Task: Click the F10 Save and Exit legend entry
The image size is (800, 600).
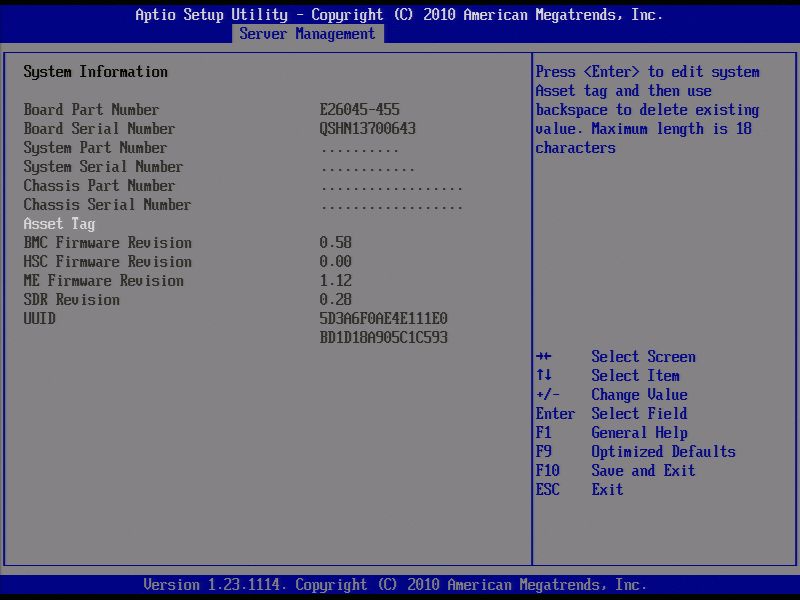Action: pyautogui.click(x=620, y=470)
